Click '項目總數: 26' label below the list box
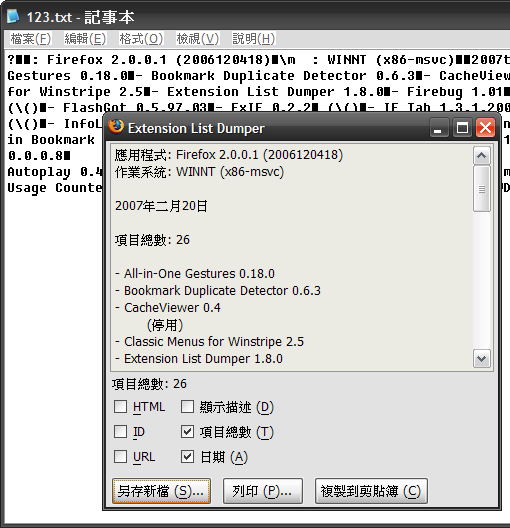The image size is (510, 528). (x=149, y=384)
